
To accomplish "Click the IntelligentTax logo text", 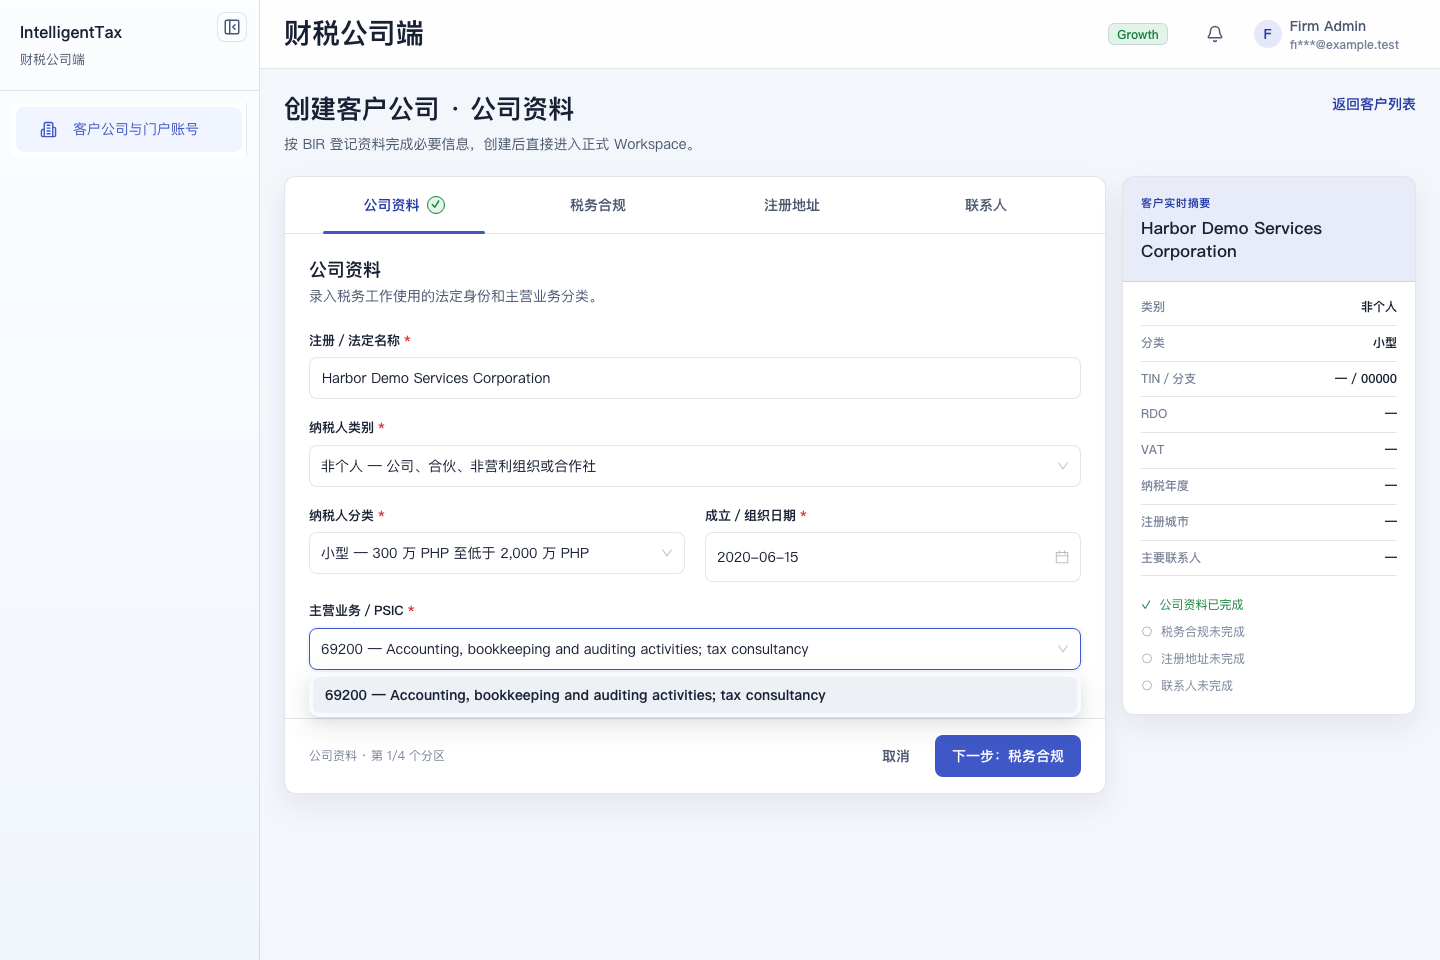I will (x=71, y=32).
